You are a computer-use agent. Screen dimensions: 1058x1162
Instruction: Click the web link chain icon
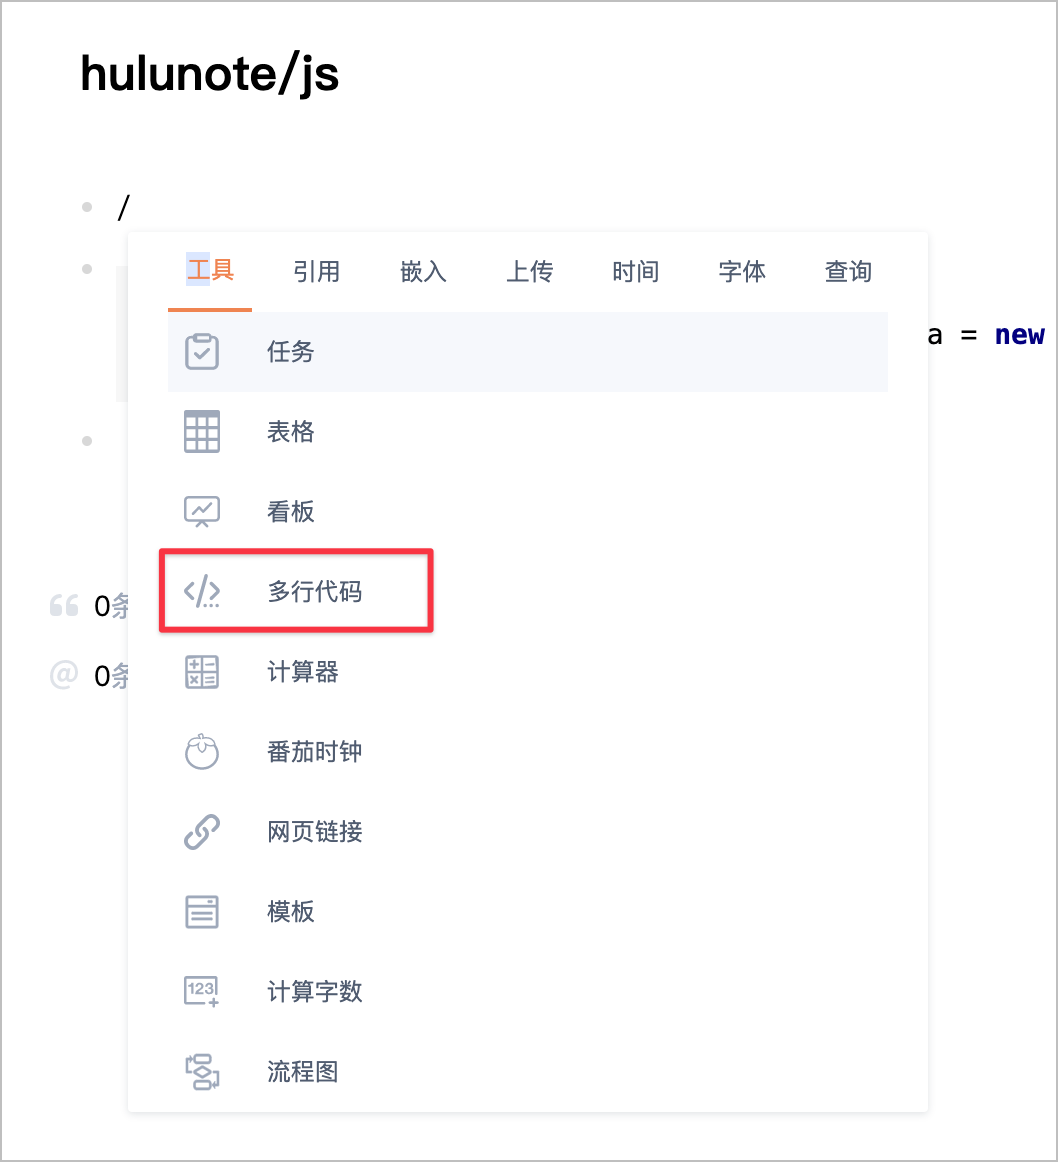202,832
